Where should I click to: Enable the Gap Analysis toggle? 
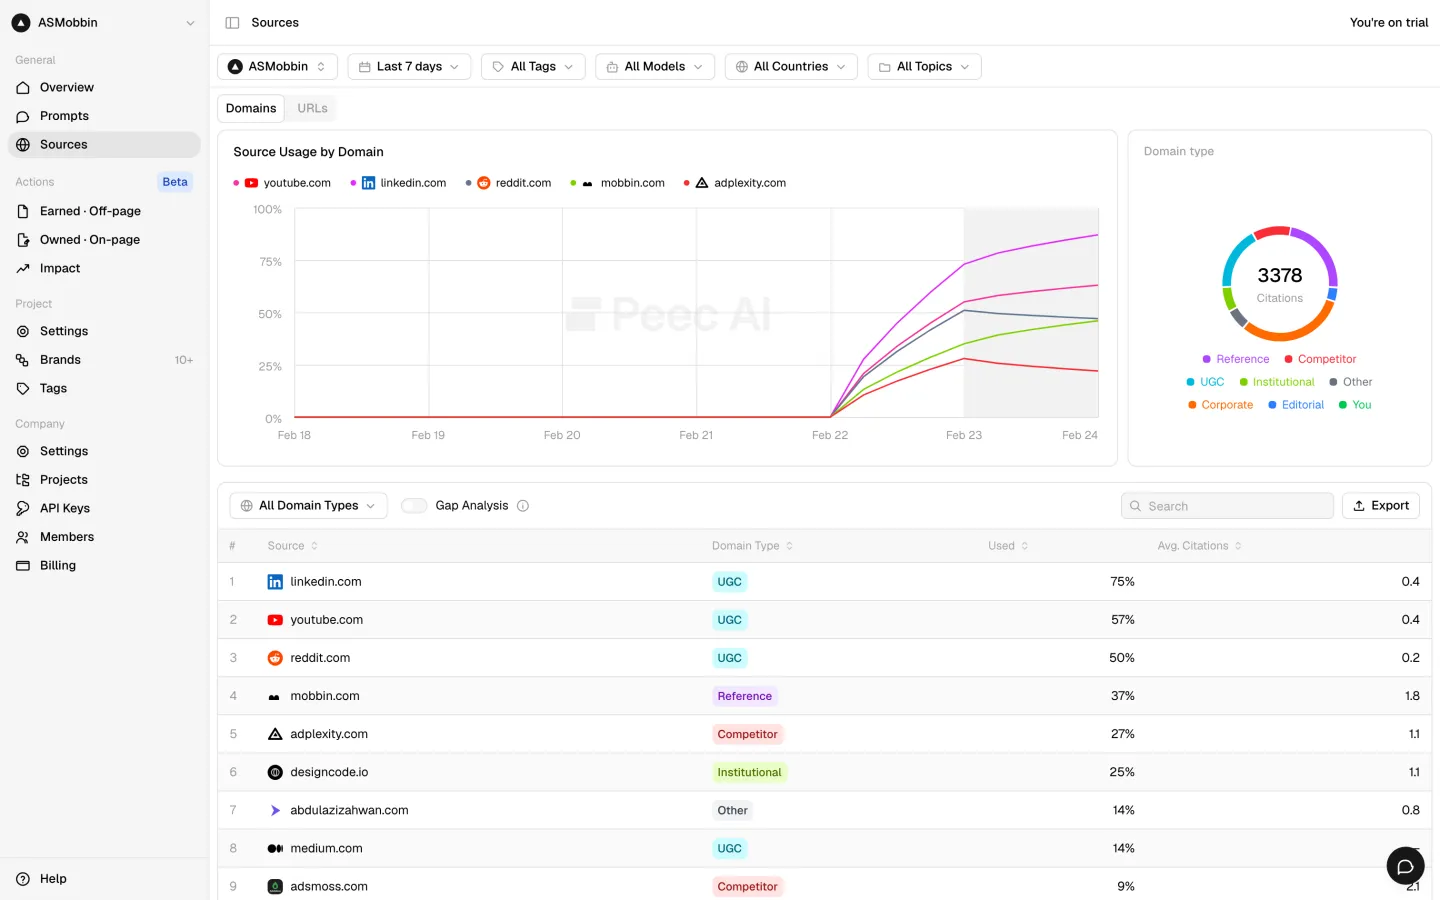coord(414,506)
